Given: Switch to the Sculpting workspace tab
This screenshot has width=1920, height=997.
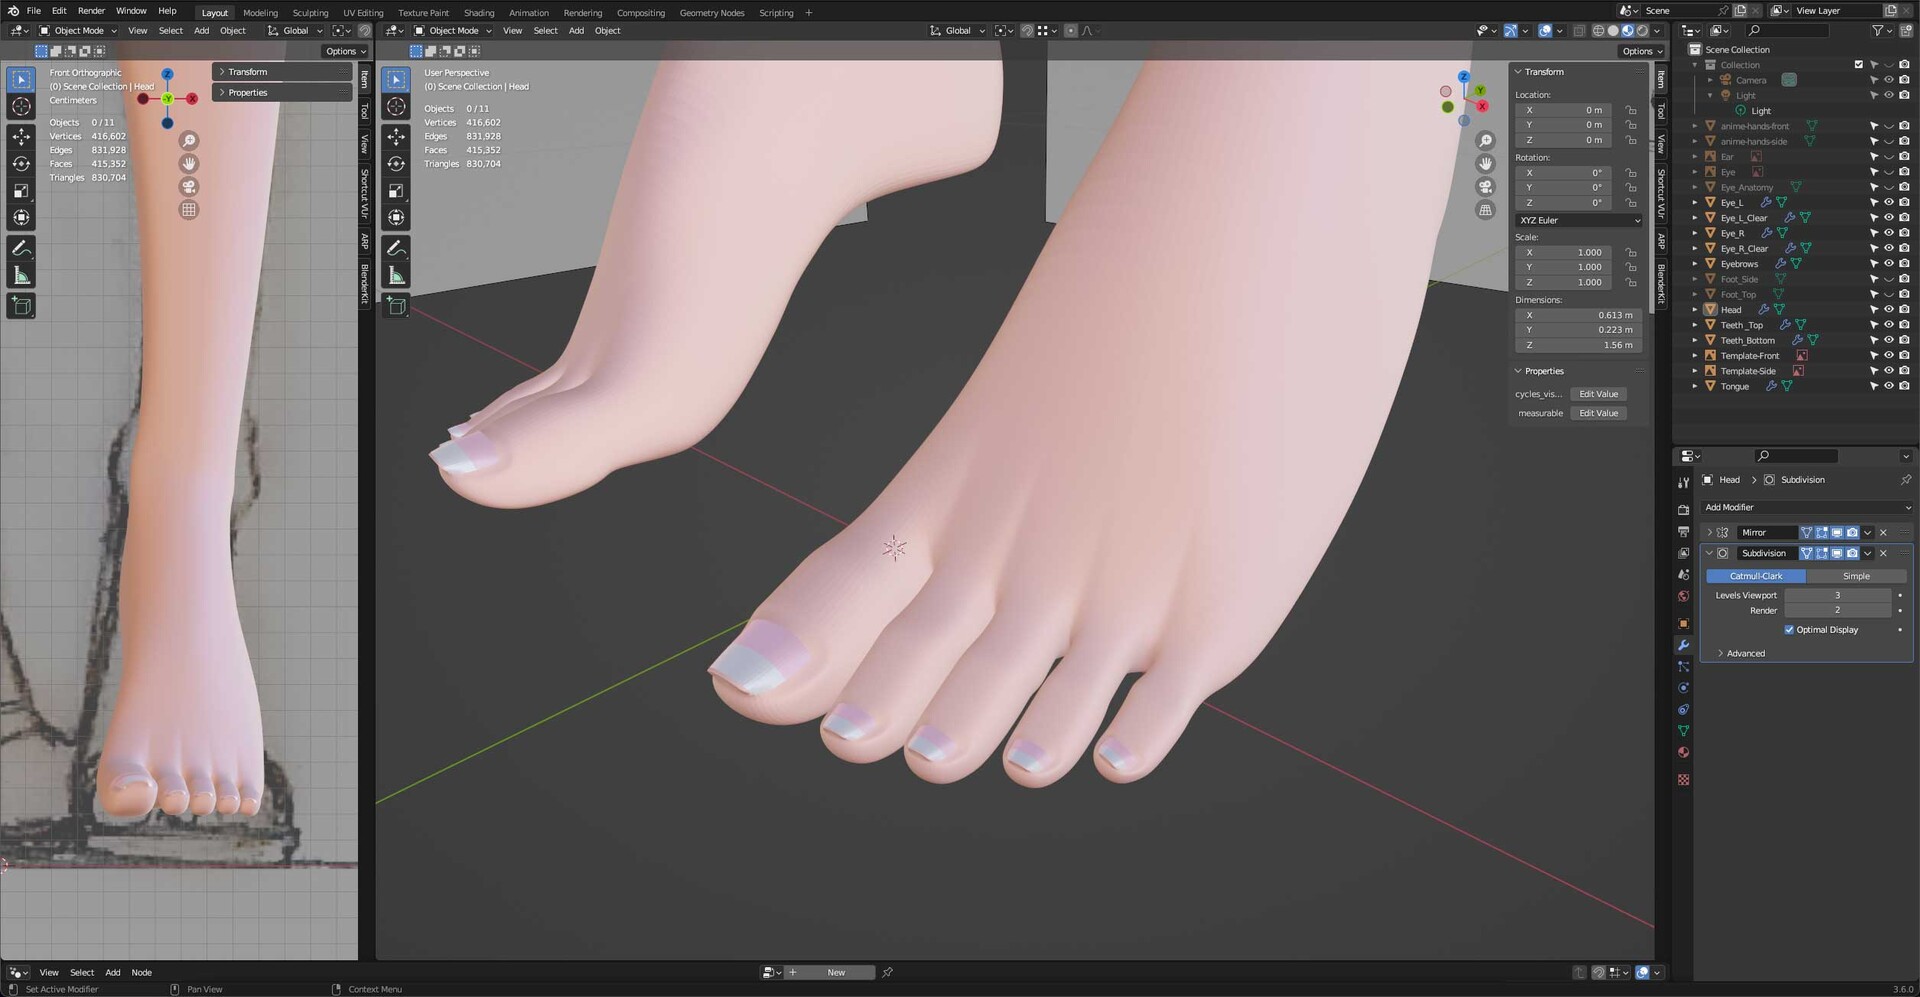Looking at the screenshot, I should pos(310,12).
